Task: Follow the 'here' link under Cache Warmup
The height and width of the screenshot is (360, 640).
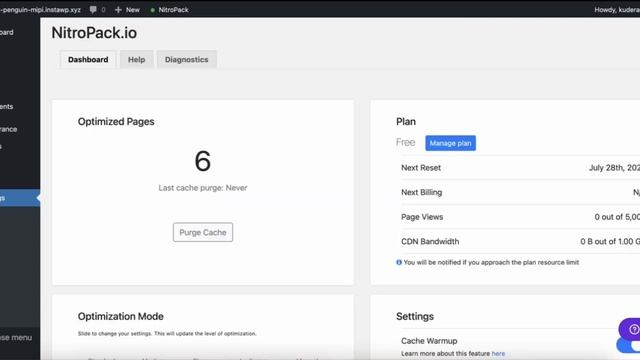Action: point(498,353)
